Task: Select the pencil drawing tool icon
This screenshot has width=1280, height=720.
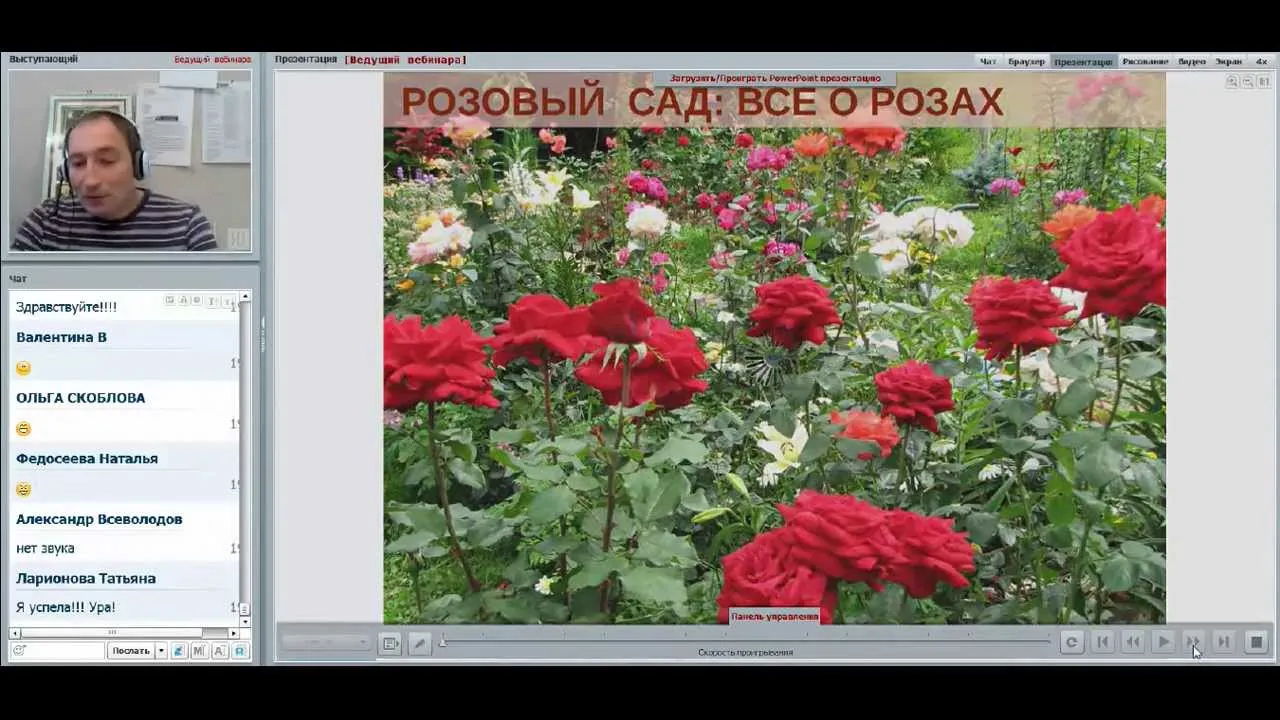Action: tap(419, 644)
